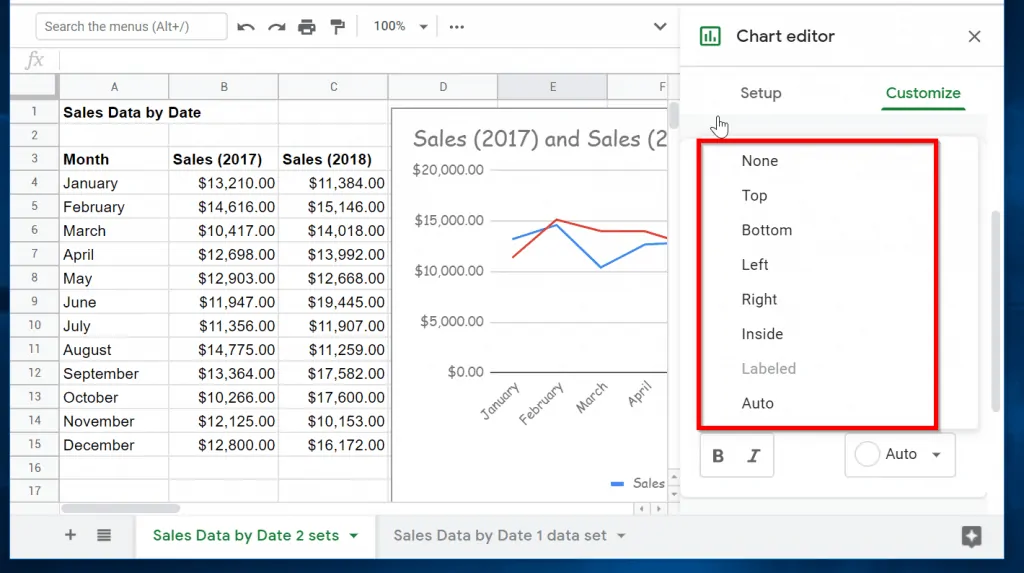
Task: Click the Explore icon at bottom right
Action: (x=971, y=536)
